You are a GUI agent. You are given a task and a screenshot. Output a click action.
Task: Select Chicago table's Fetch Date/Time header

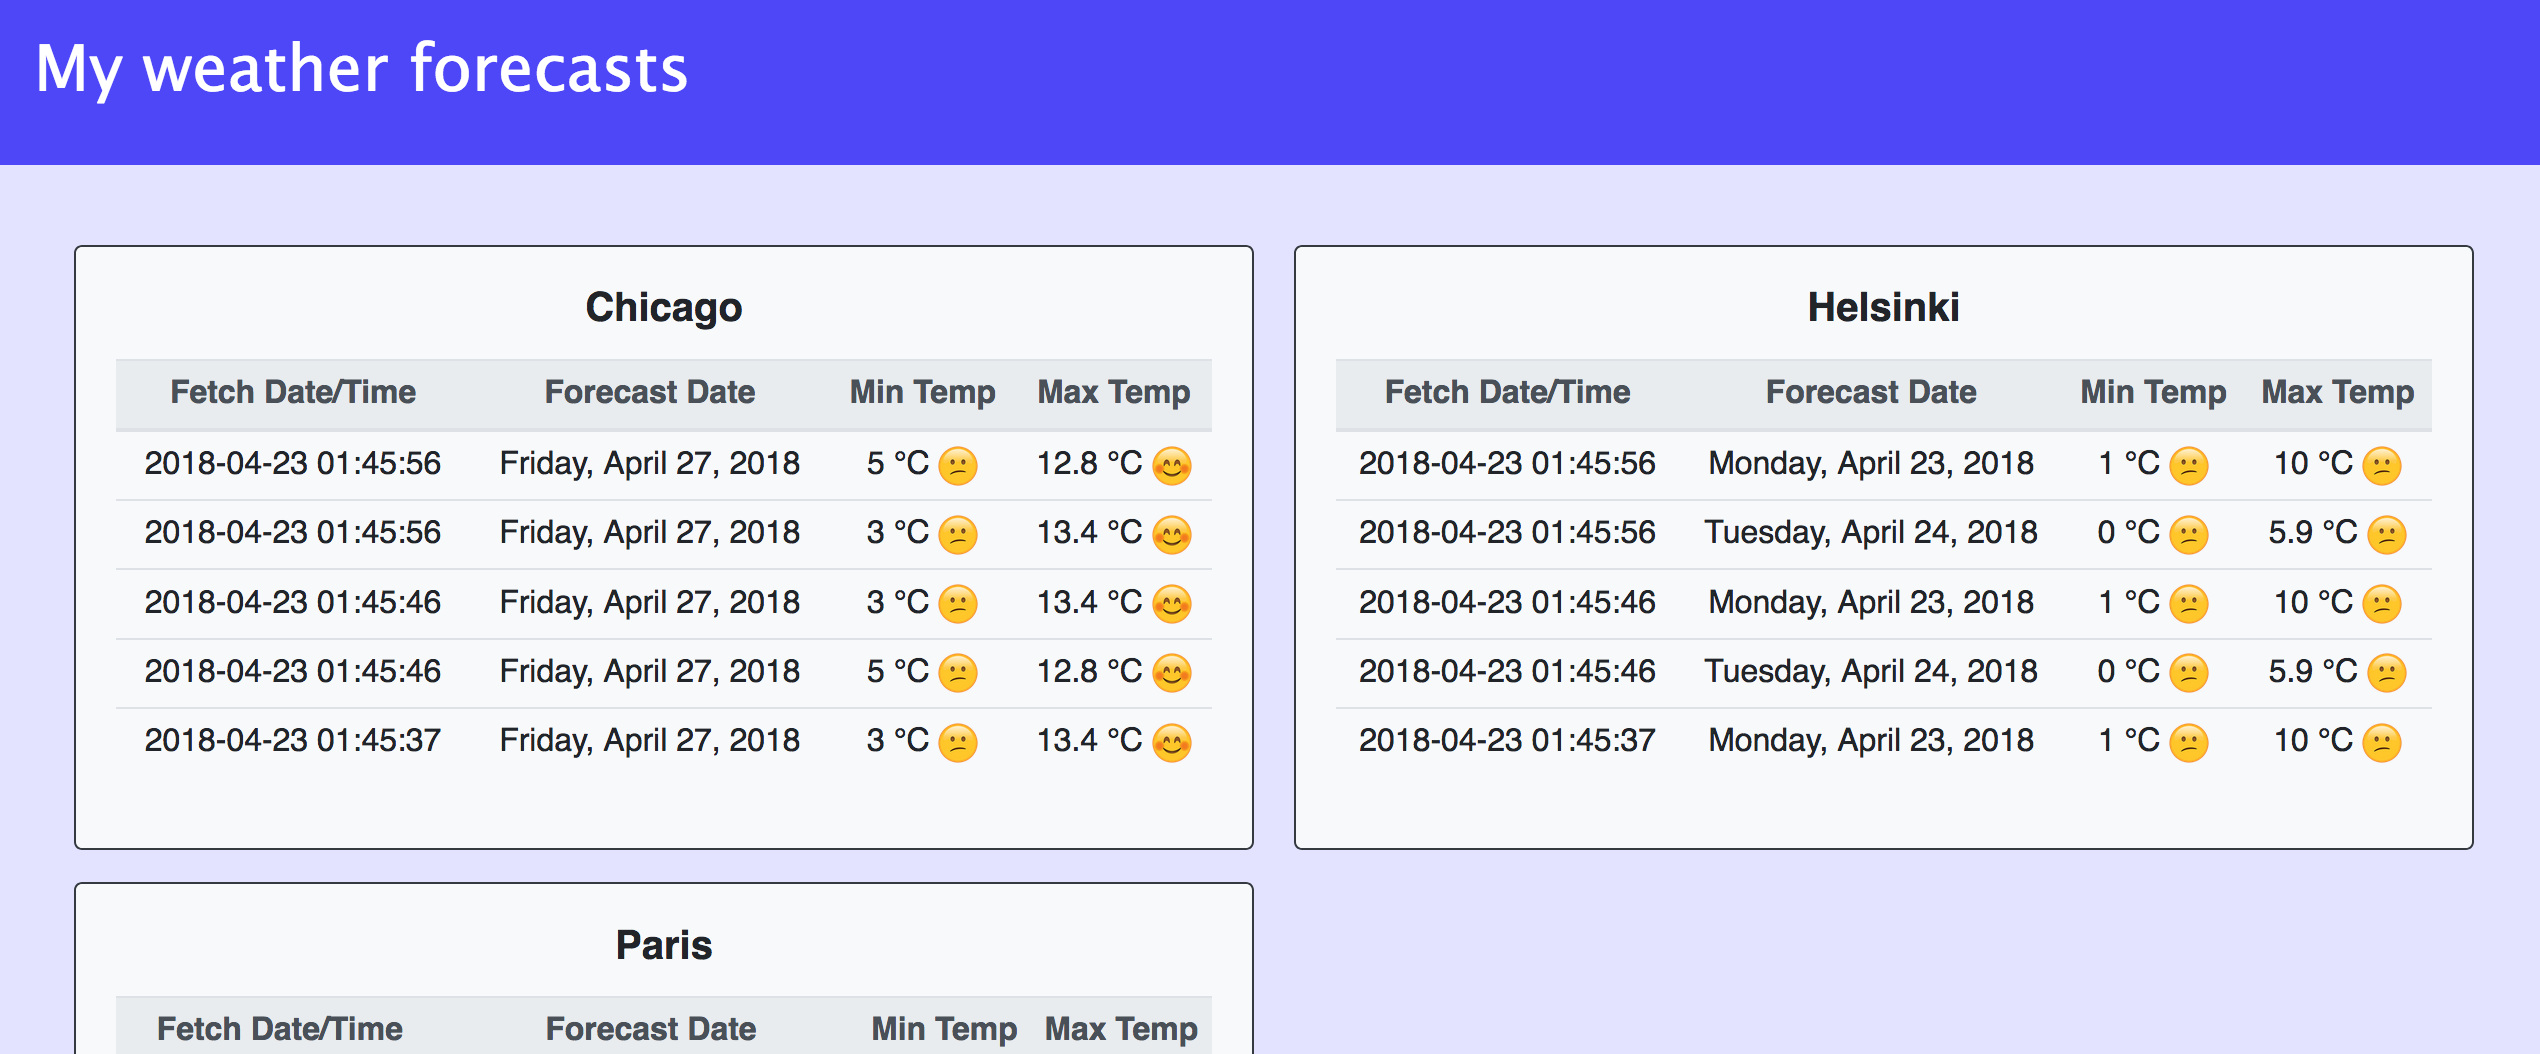point(293,392)
